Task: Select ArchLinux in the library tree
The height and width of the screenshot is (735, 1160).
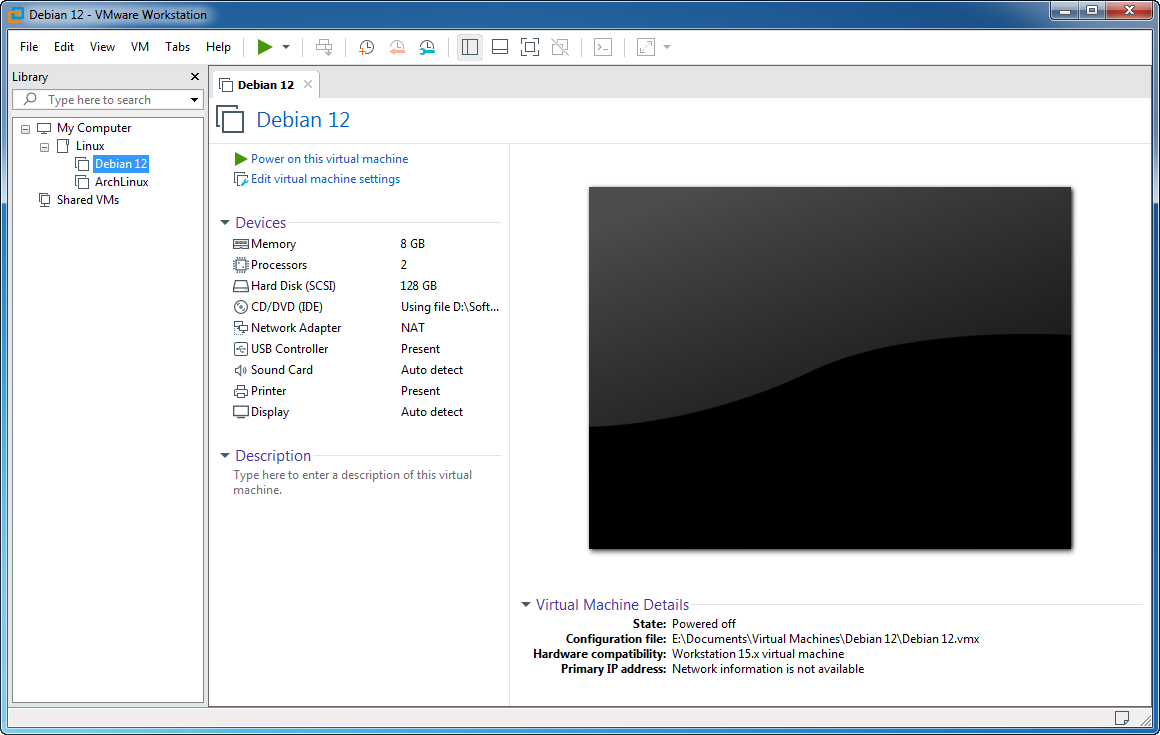Action: (121, 182)
